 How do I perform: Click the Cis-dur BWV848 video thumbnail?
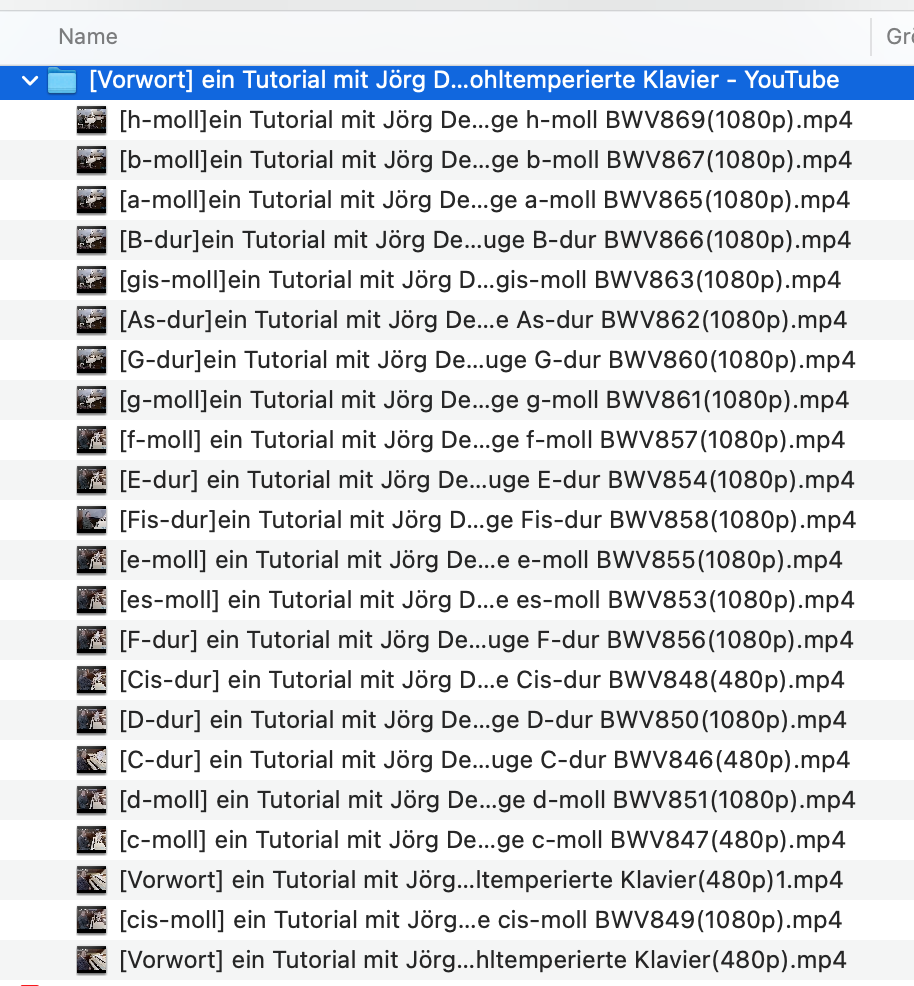pyautogui.click(x=92, y=680)
